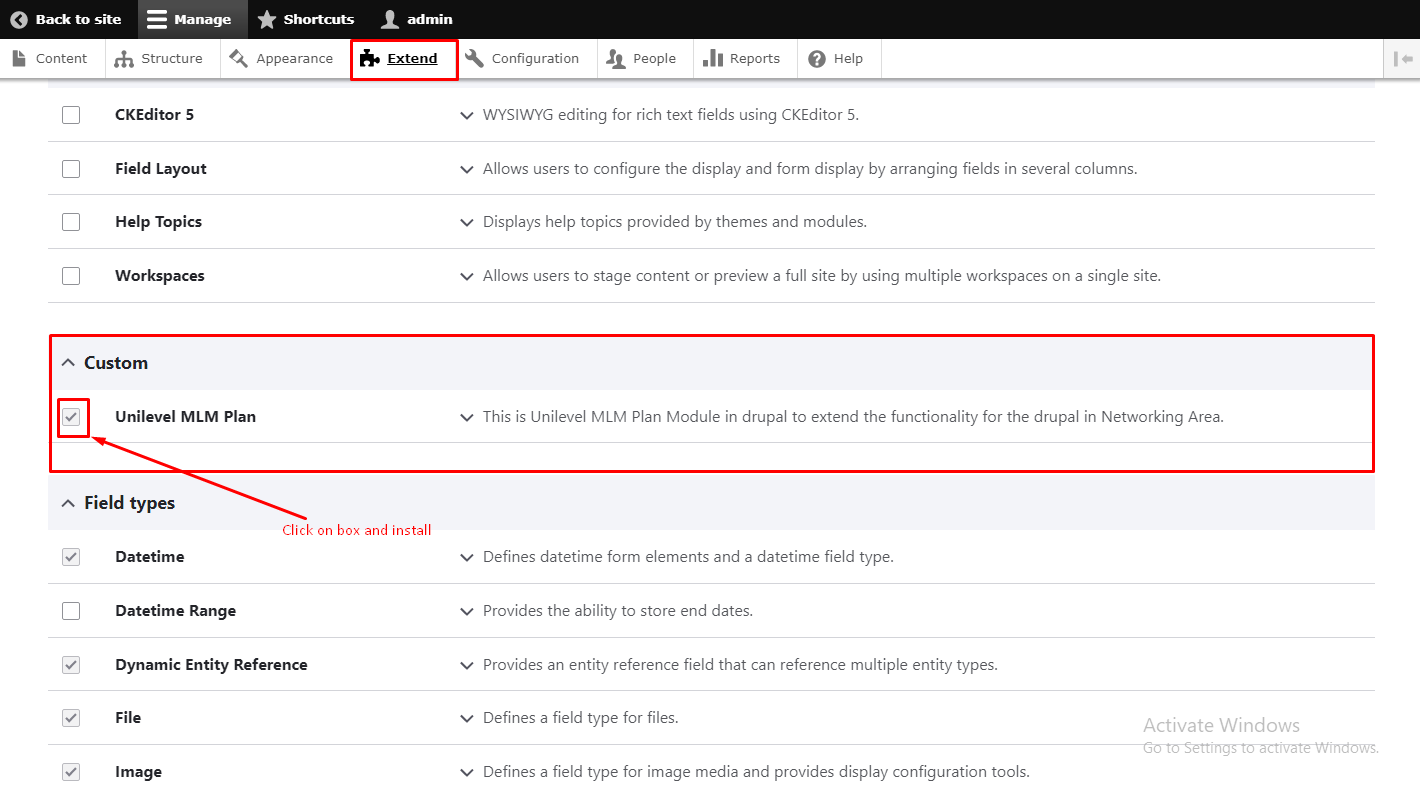Screen dimensions: 1420x798
Task: Check the Workspaces module checkbox
Action: 71,276
